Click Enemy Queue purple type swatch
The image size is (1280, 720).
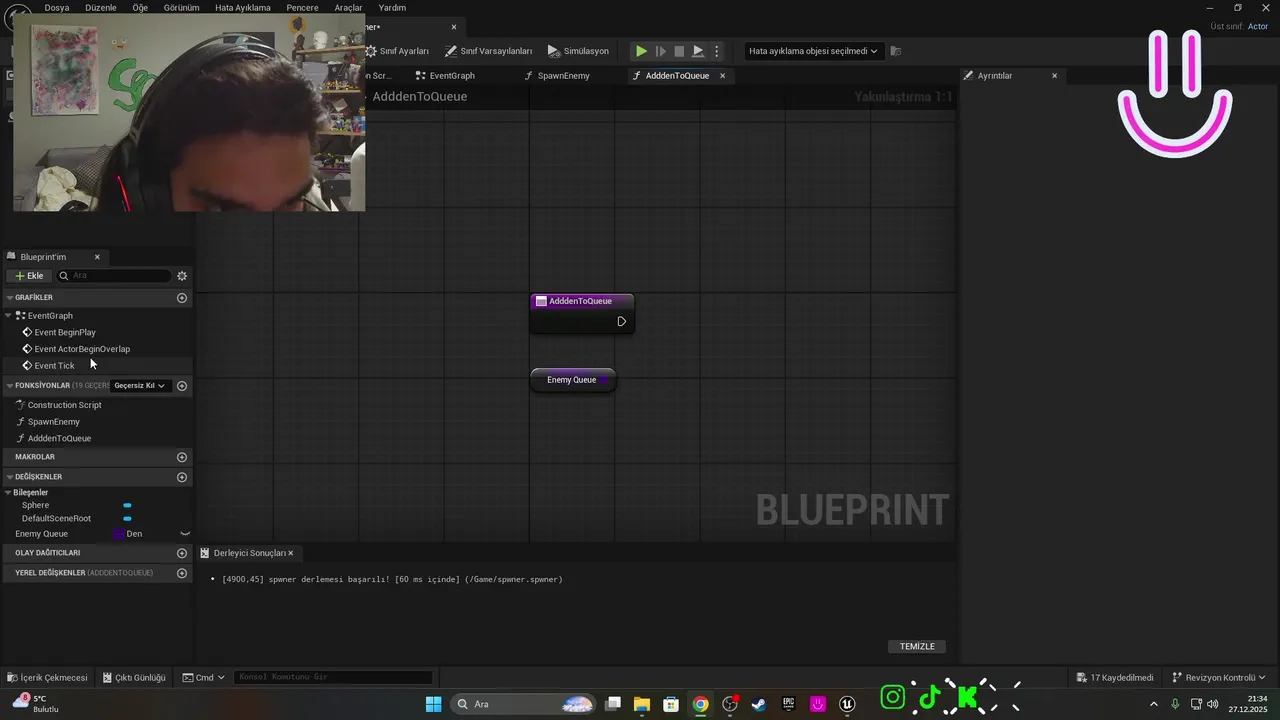click(x=119, y=534)
